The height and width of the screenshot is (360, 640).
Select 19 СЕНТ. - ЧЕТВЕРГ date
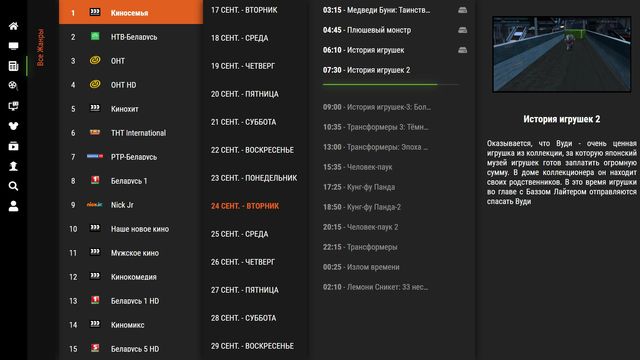click(243, 66)
